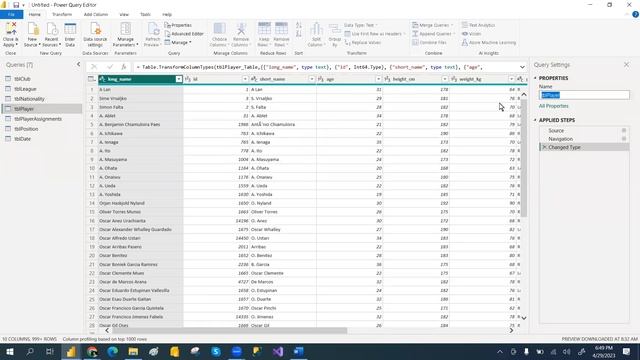640x360 pixels.
Task: Click the fx formula icon
Action: (x=123, y=67)
